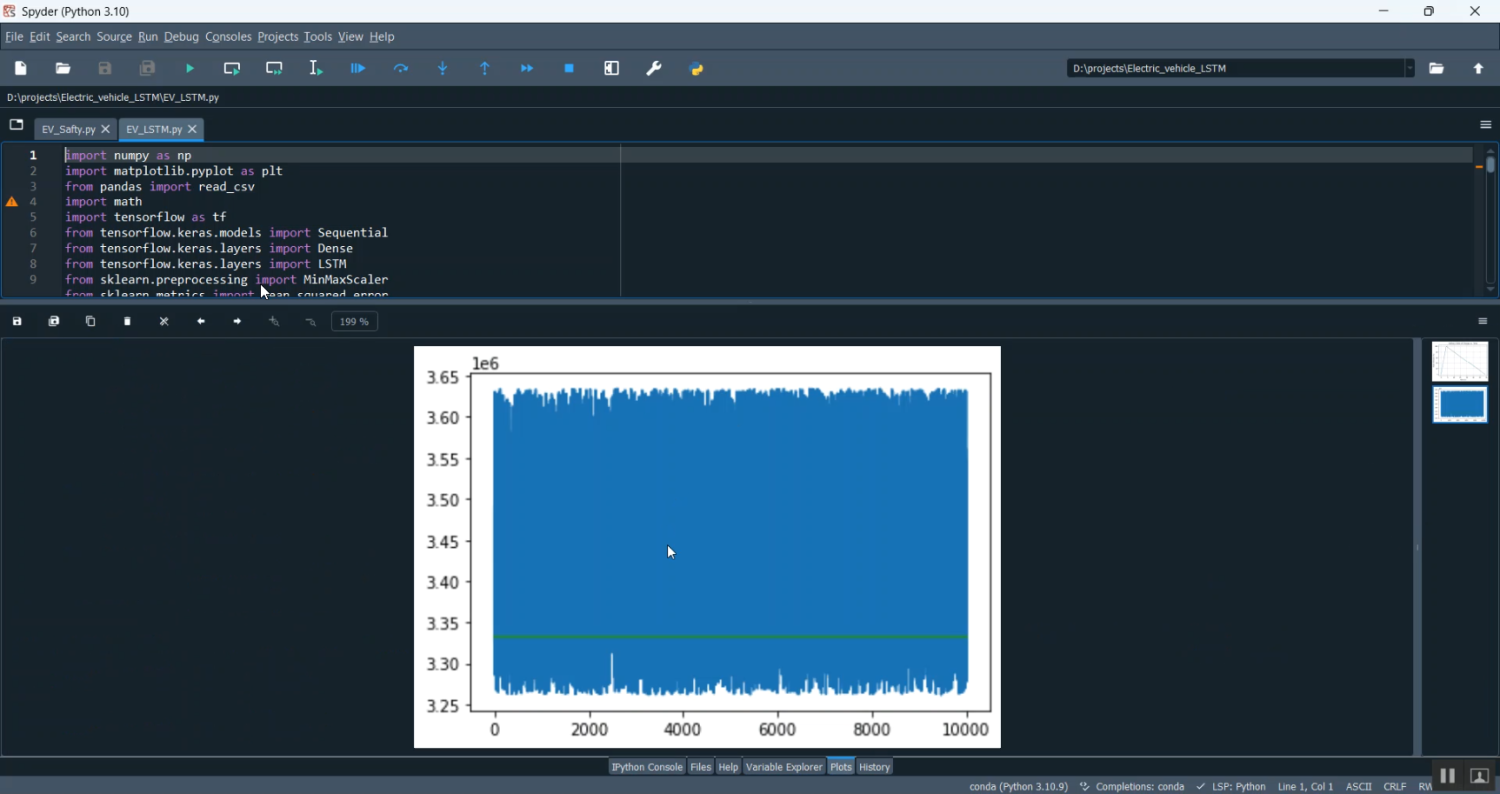Open the PYTHONPATH manager Python icon
The image size is (1500, 794).
tap(697, 69)
